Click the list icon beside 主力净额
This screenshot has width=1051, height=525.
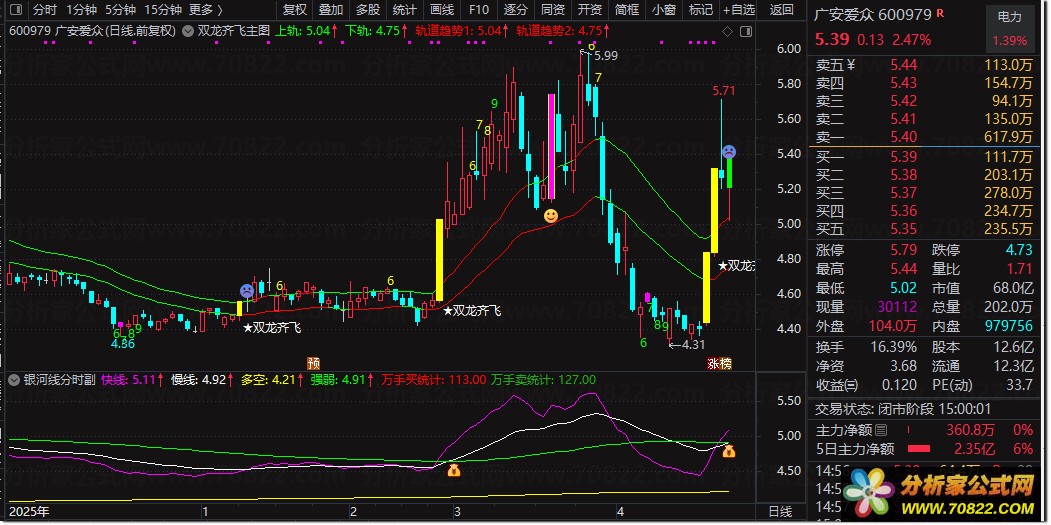tap(881, 430)
